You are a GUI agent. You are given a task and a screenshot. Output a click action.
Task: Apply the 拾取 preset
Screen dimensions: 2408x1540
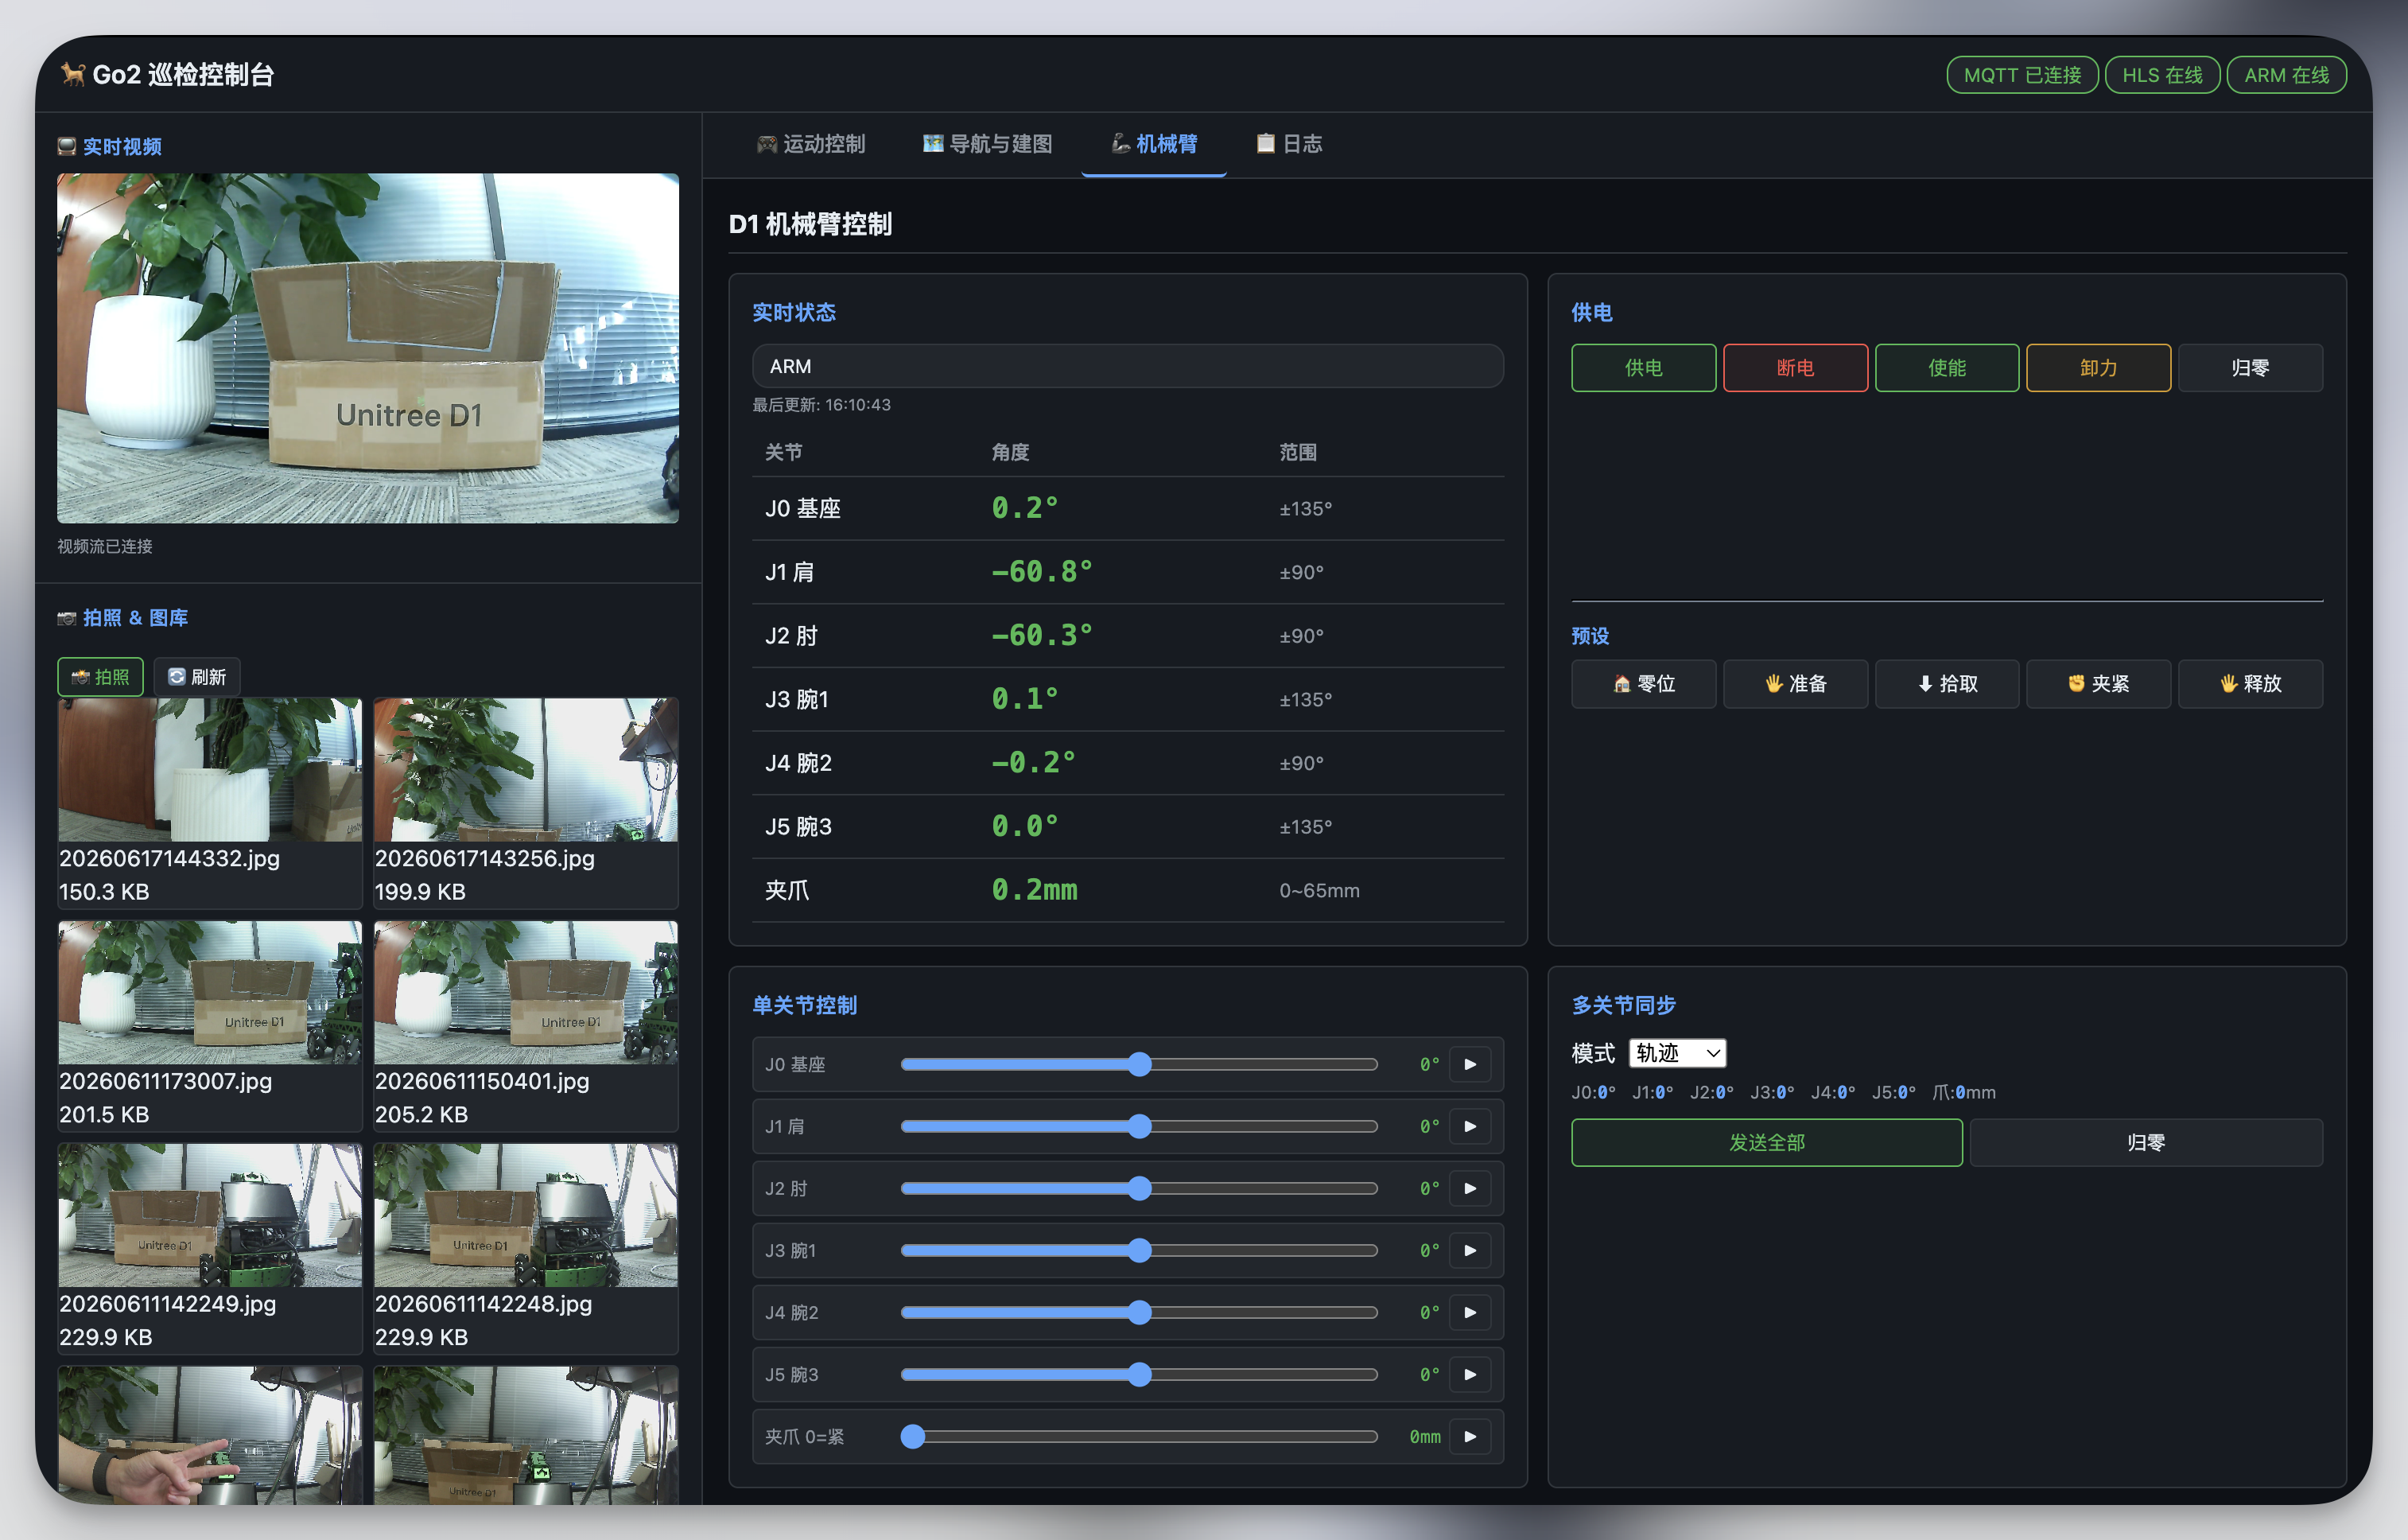coord(1947,684)
